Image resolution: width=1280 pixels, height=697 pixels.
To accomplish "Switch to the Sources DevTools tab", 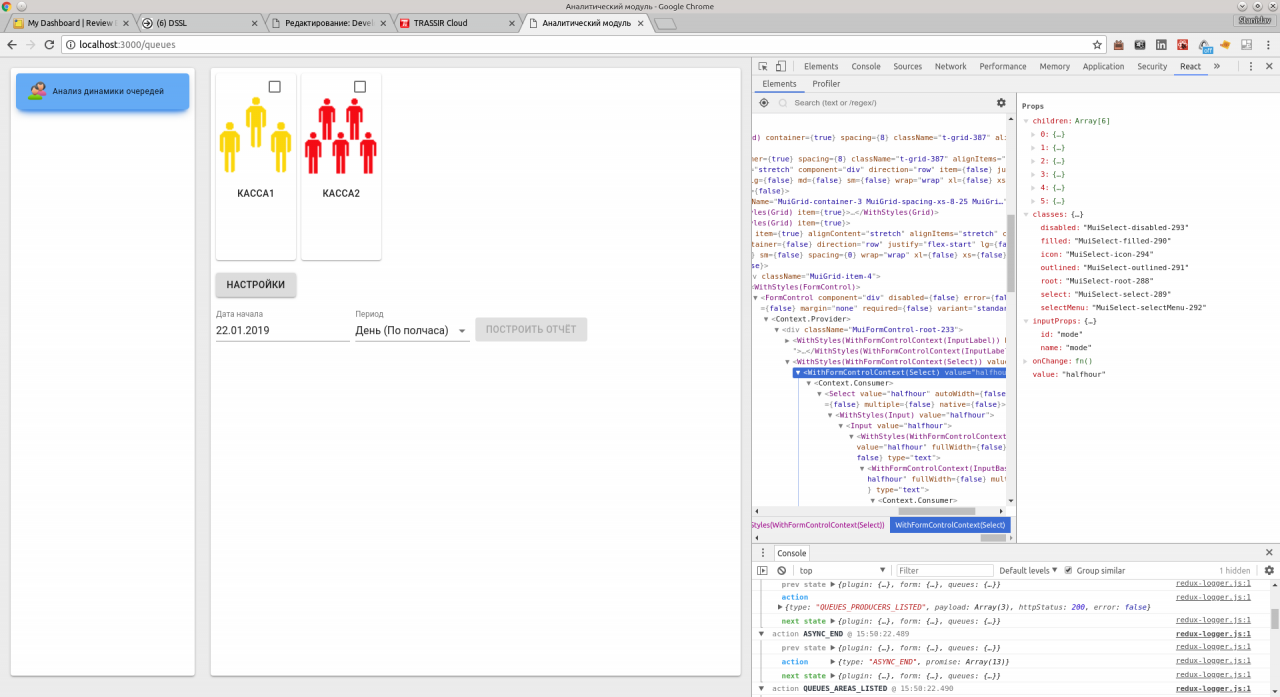I will [907, 66].
